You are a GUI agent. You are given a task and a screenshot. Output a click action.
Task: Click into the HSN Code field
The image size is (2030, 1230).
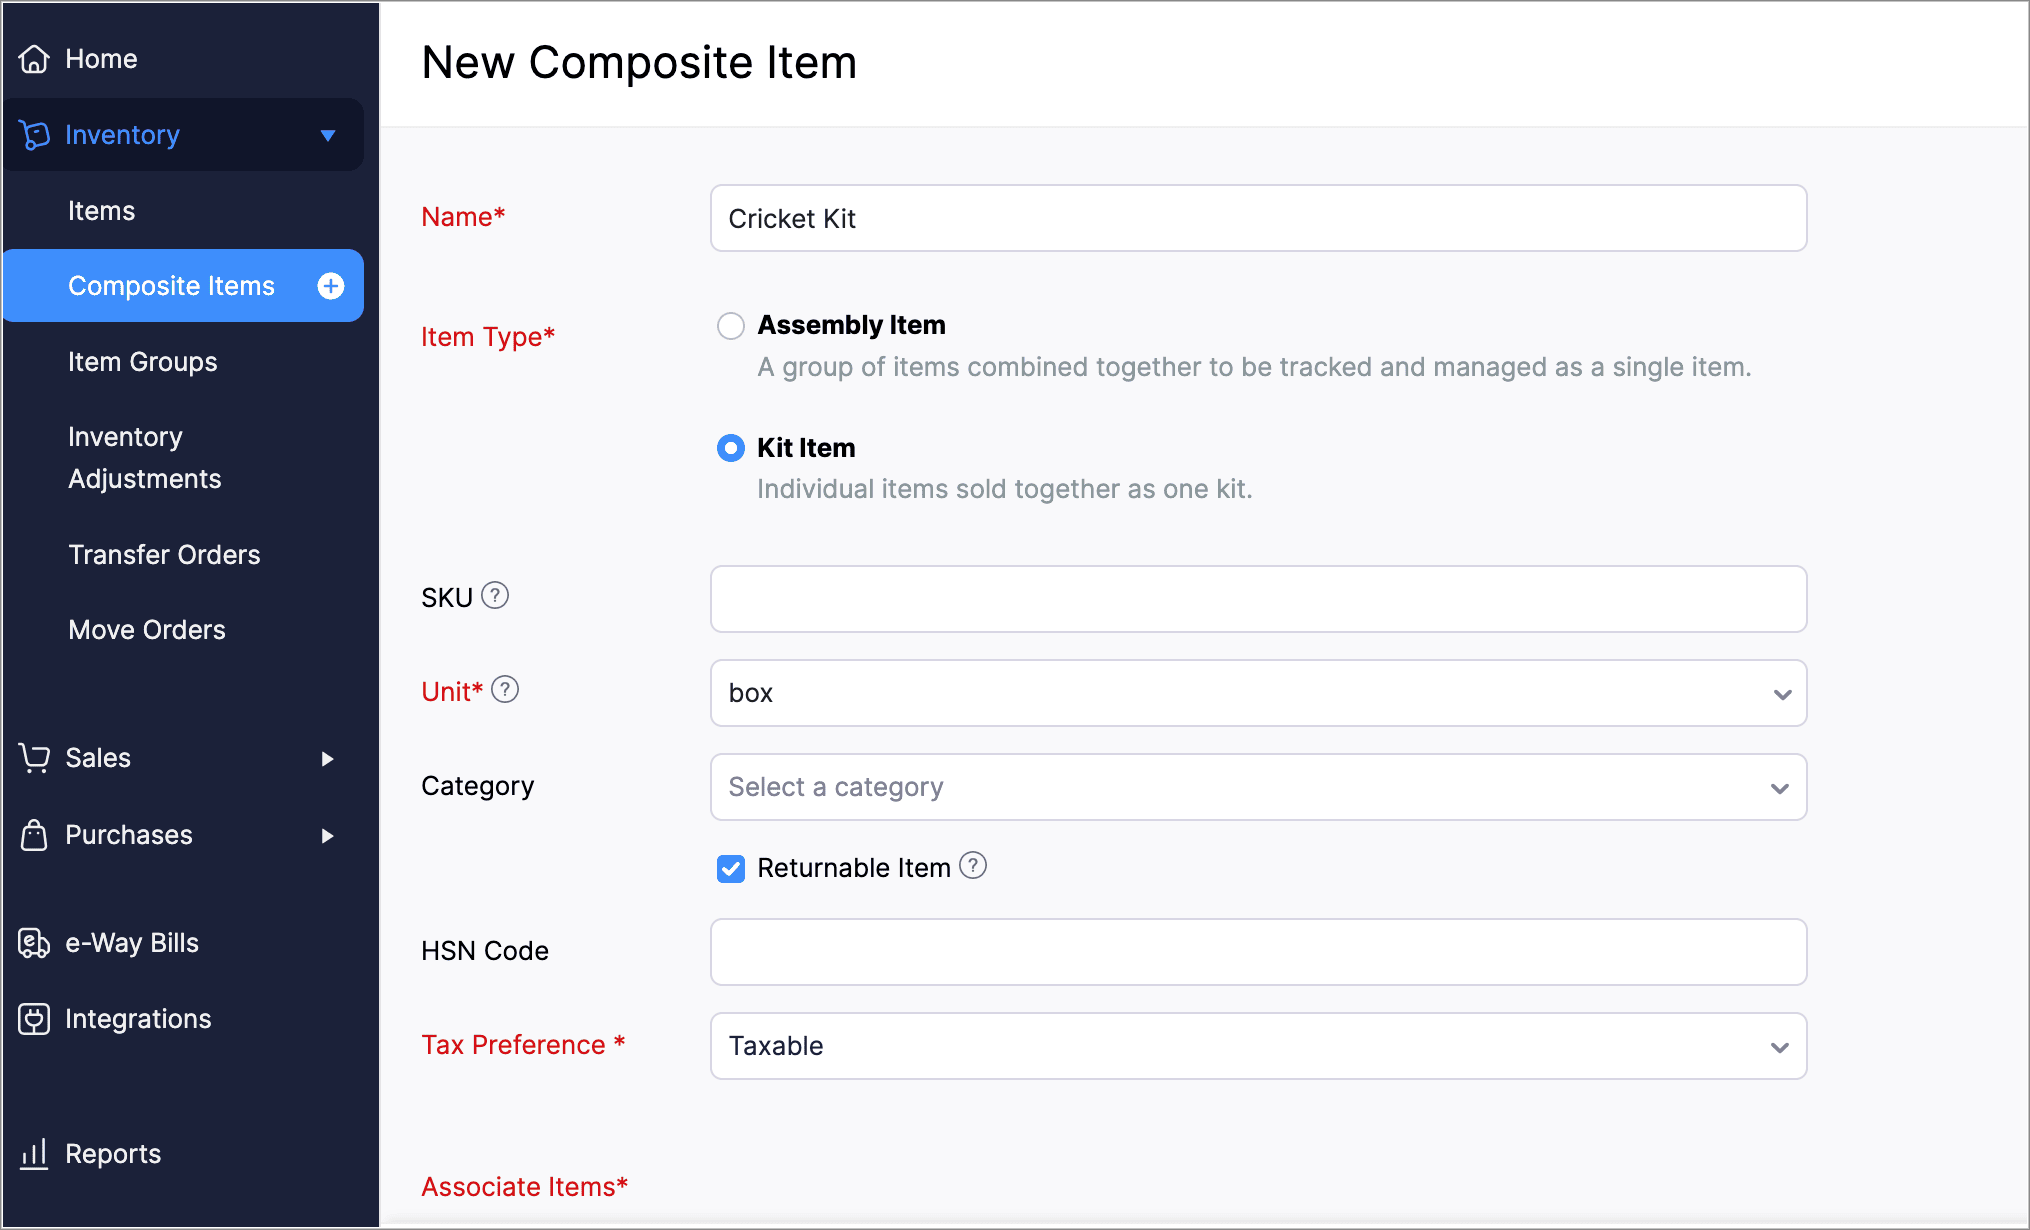pyautogui.click(x=1258, y=952)
